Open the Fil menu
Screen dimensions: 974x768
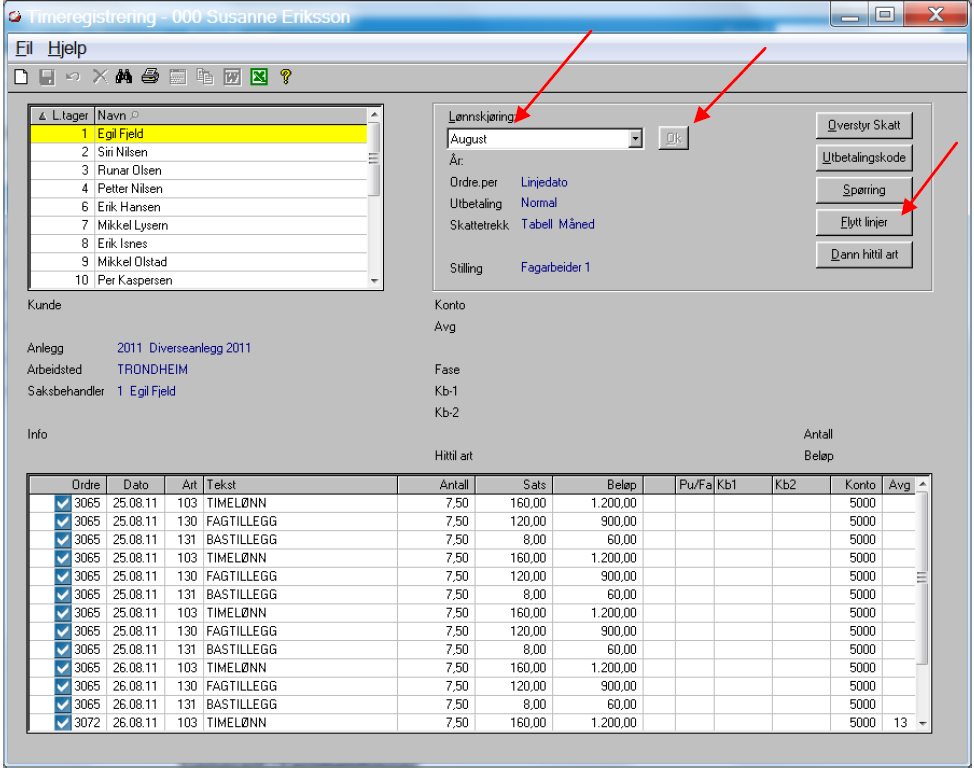point(24,48)
